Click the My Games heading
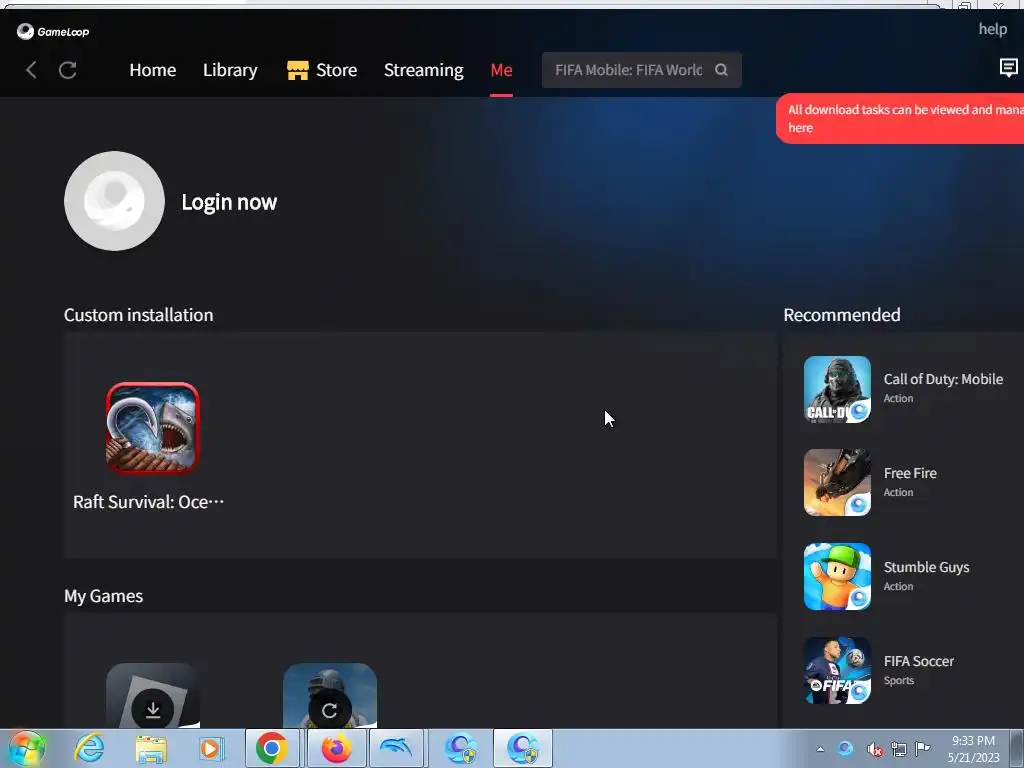The height and width of the screenshot is (768, 1024). coord(103,596)
